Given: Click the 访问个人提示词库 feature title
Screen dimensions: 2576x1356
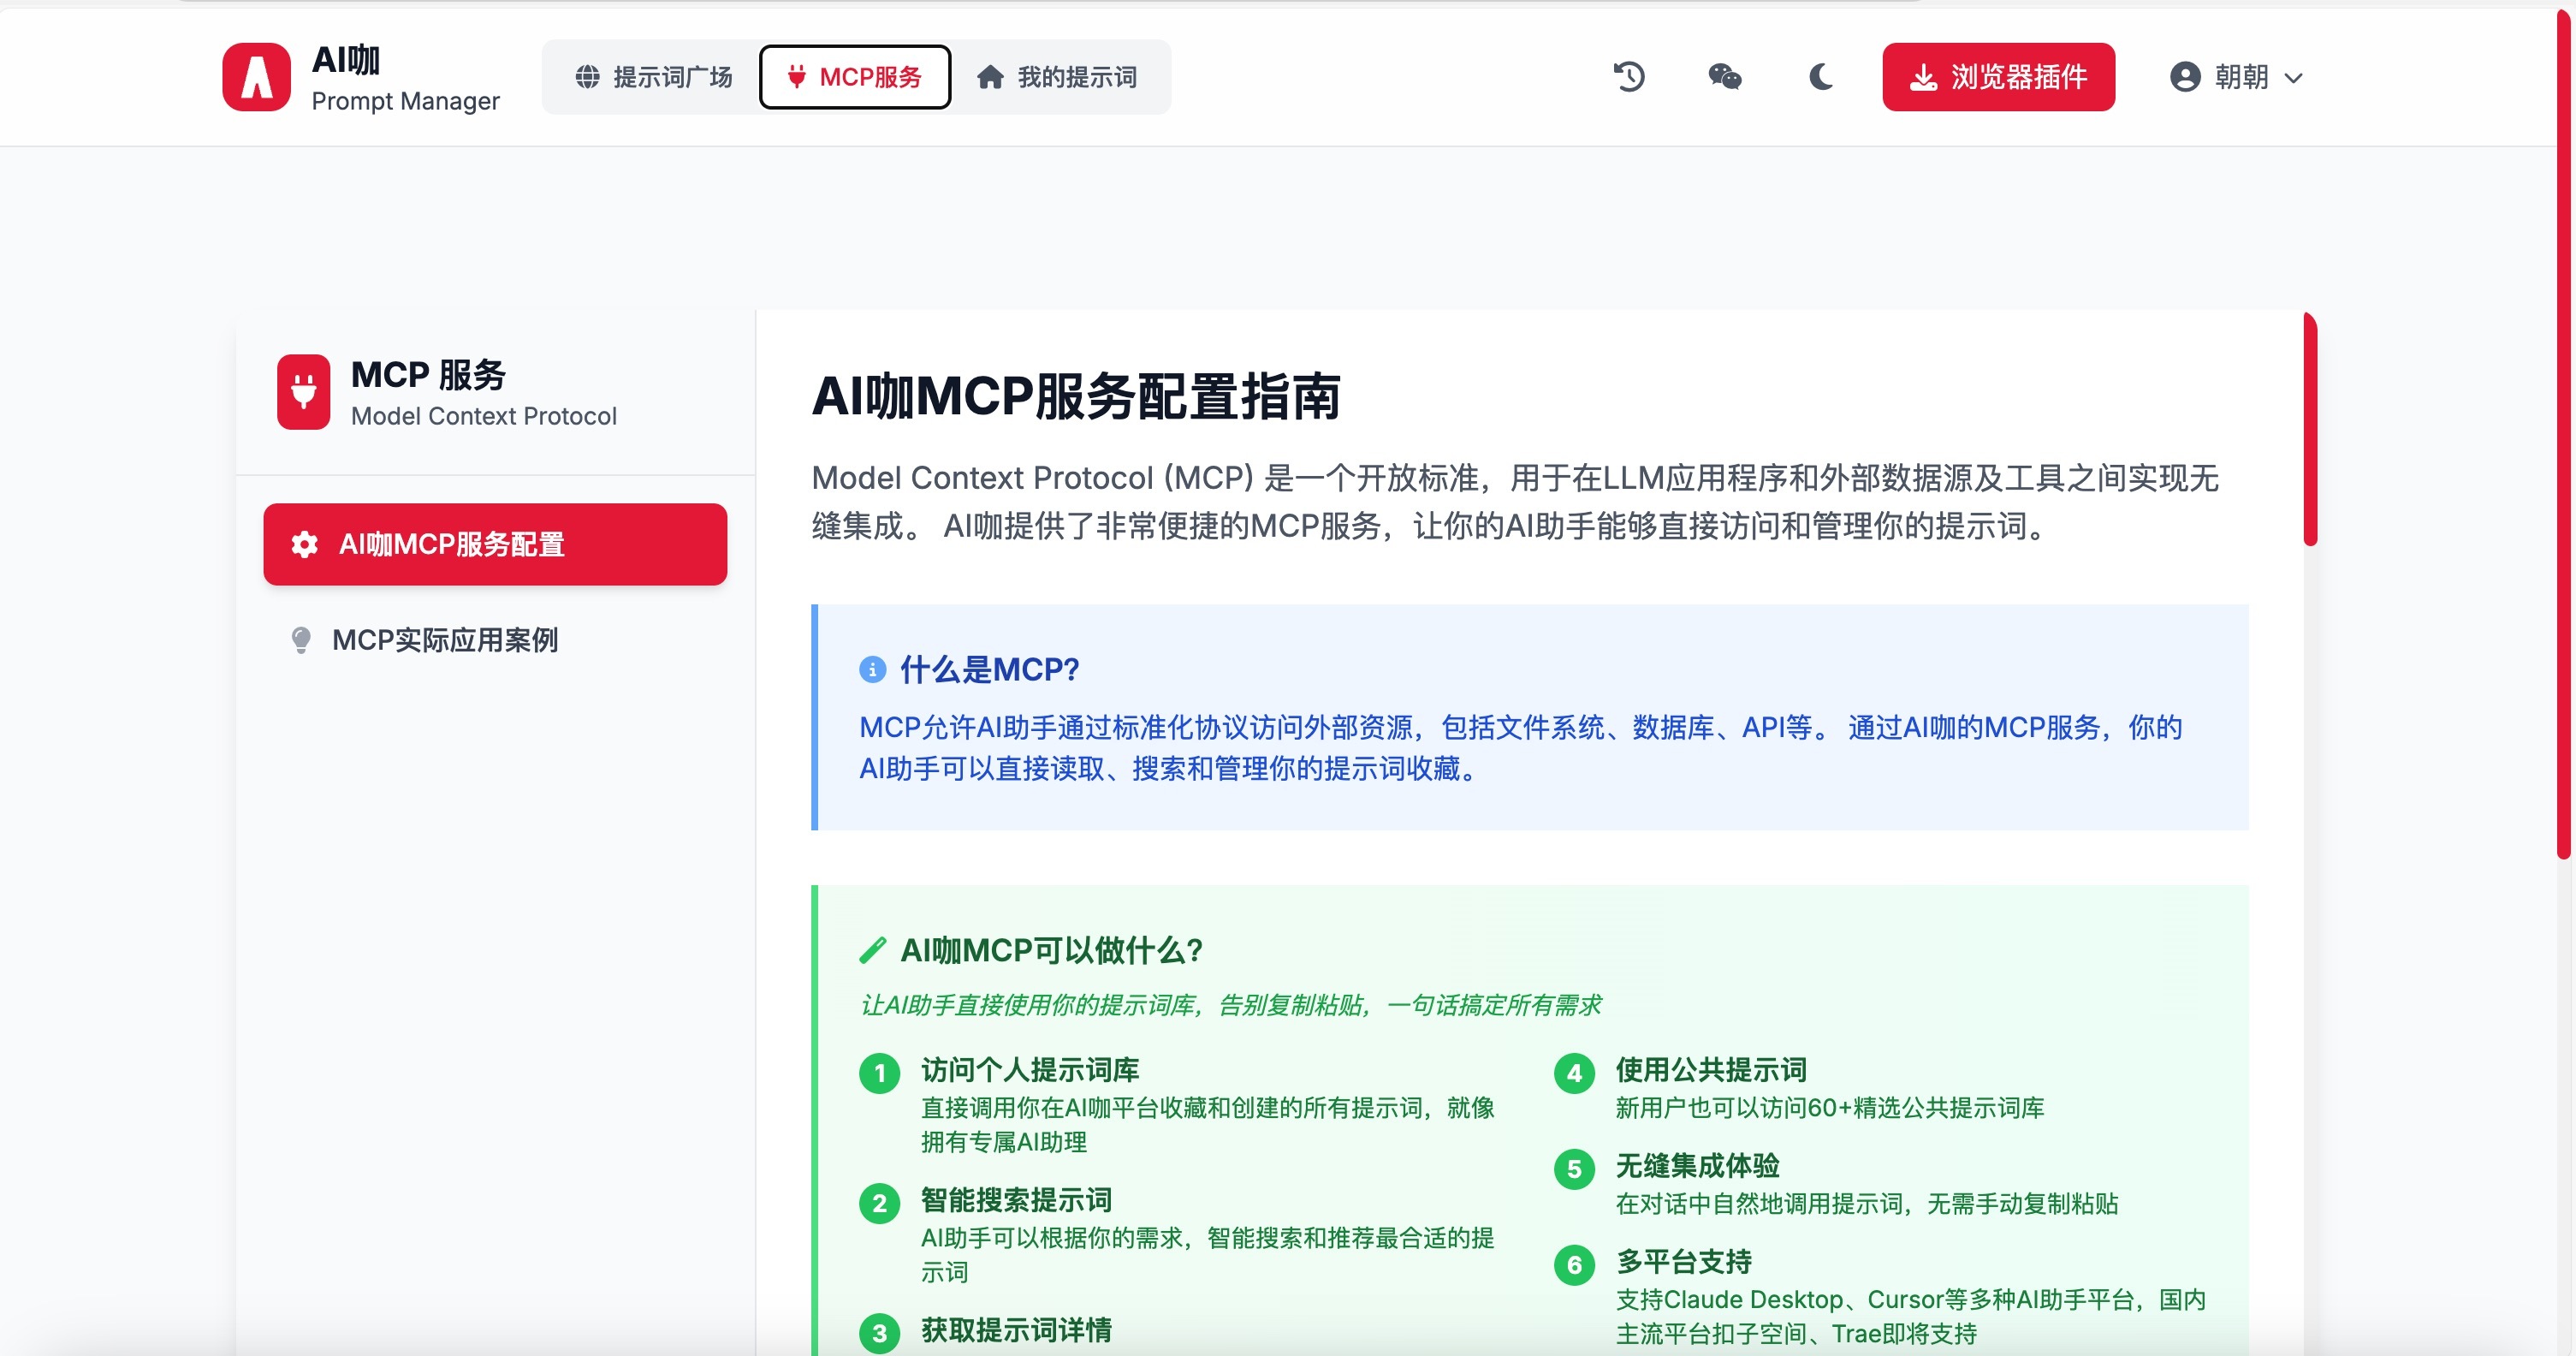Looking at the screenshot, I should coord(1030,1070).
